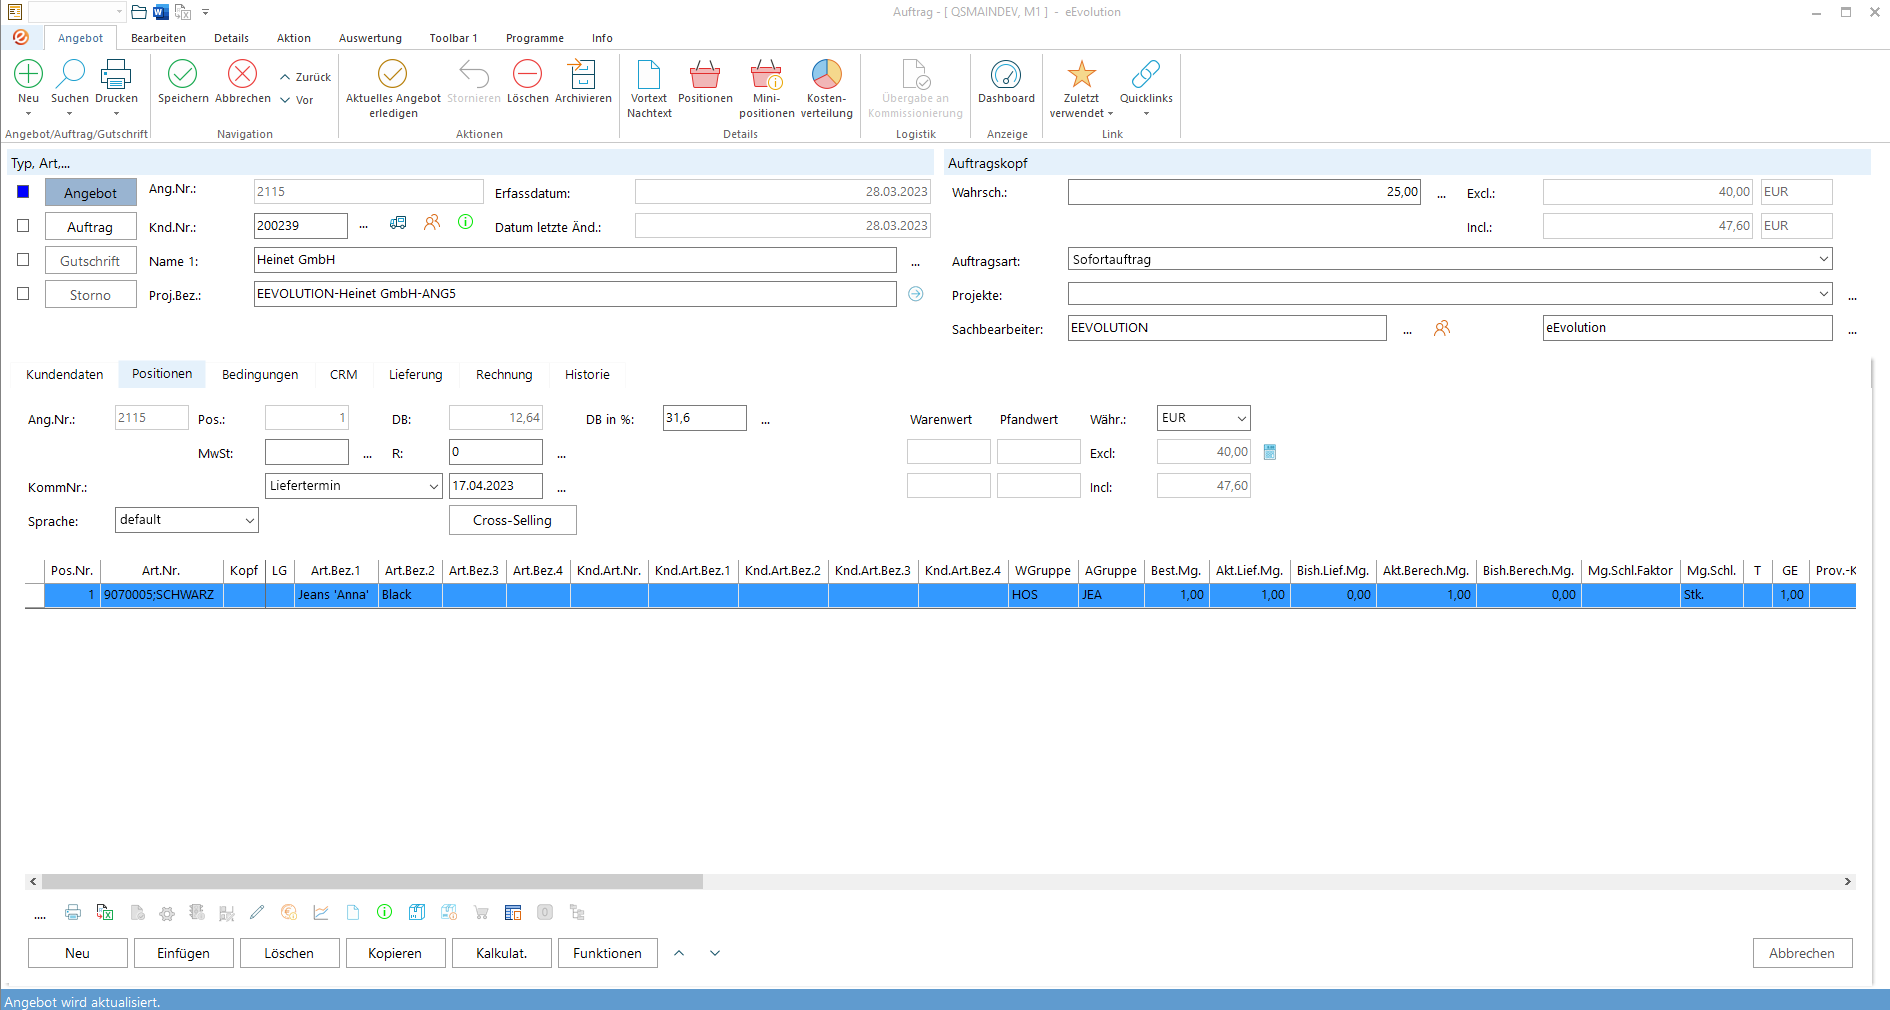
Task: Toggle the Auftrag type checkbox
Action: click(23, 226)
